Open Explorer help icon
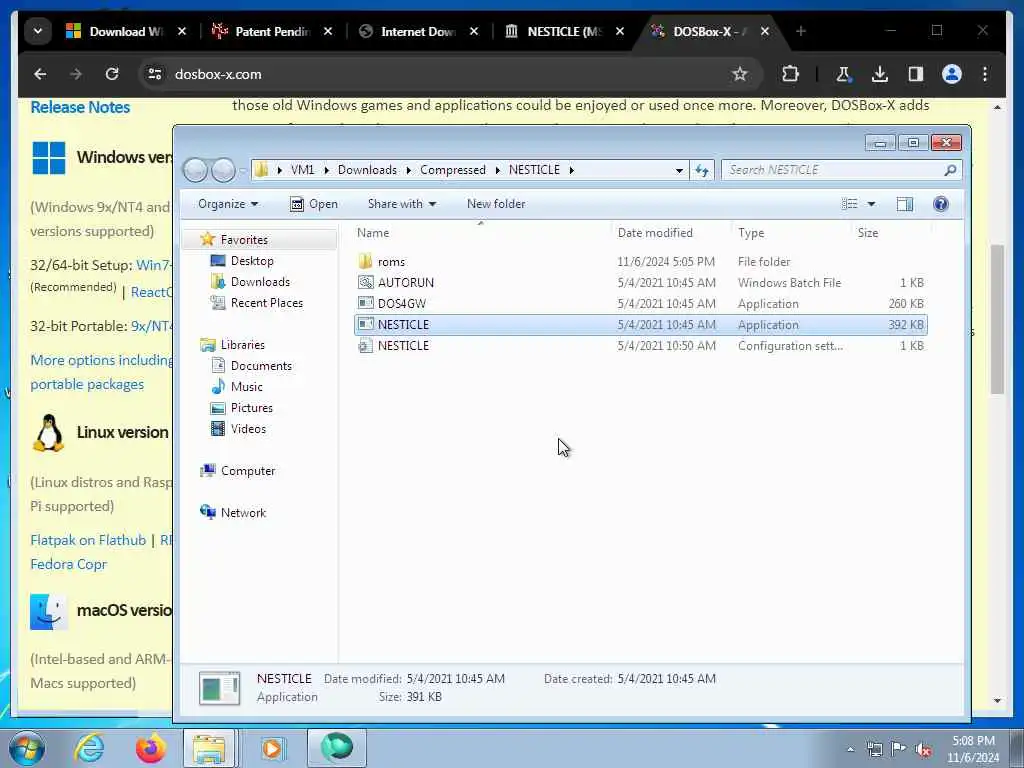1024x768 pixels. click(940, 204)
